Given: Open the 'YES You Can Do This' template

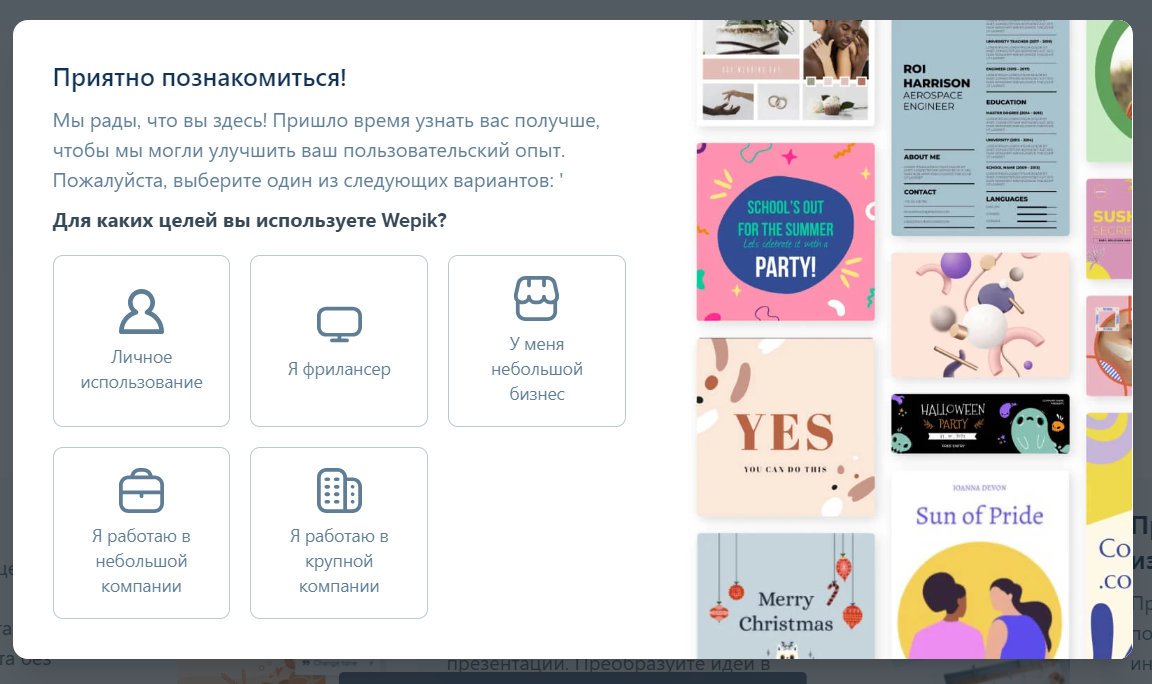Looking at the screenshot, I should pos(785,428).
